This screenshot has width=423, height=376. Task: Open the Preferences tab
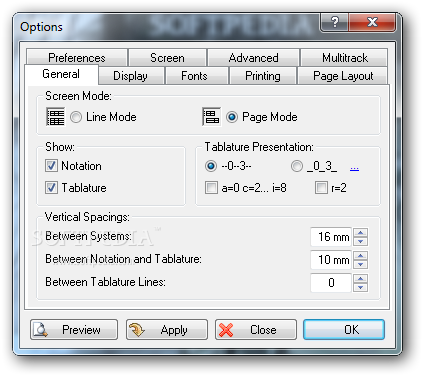point(77,58)
